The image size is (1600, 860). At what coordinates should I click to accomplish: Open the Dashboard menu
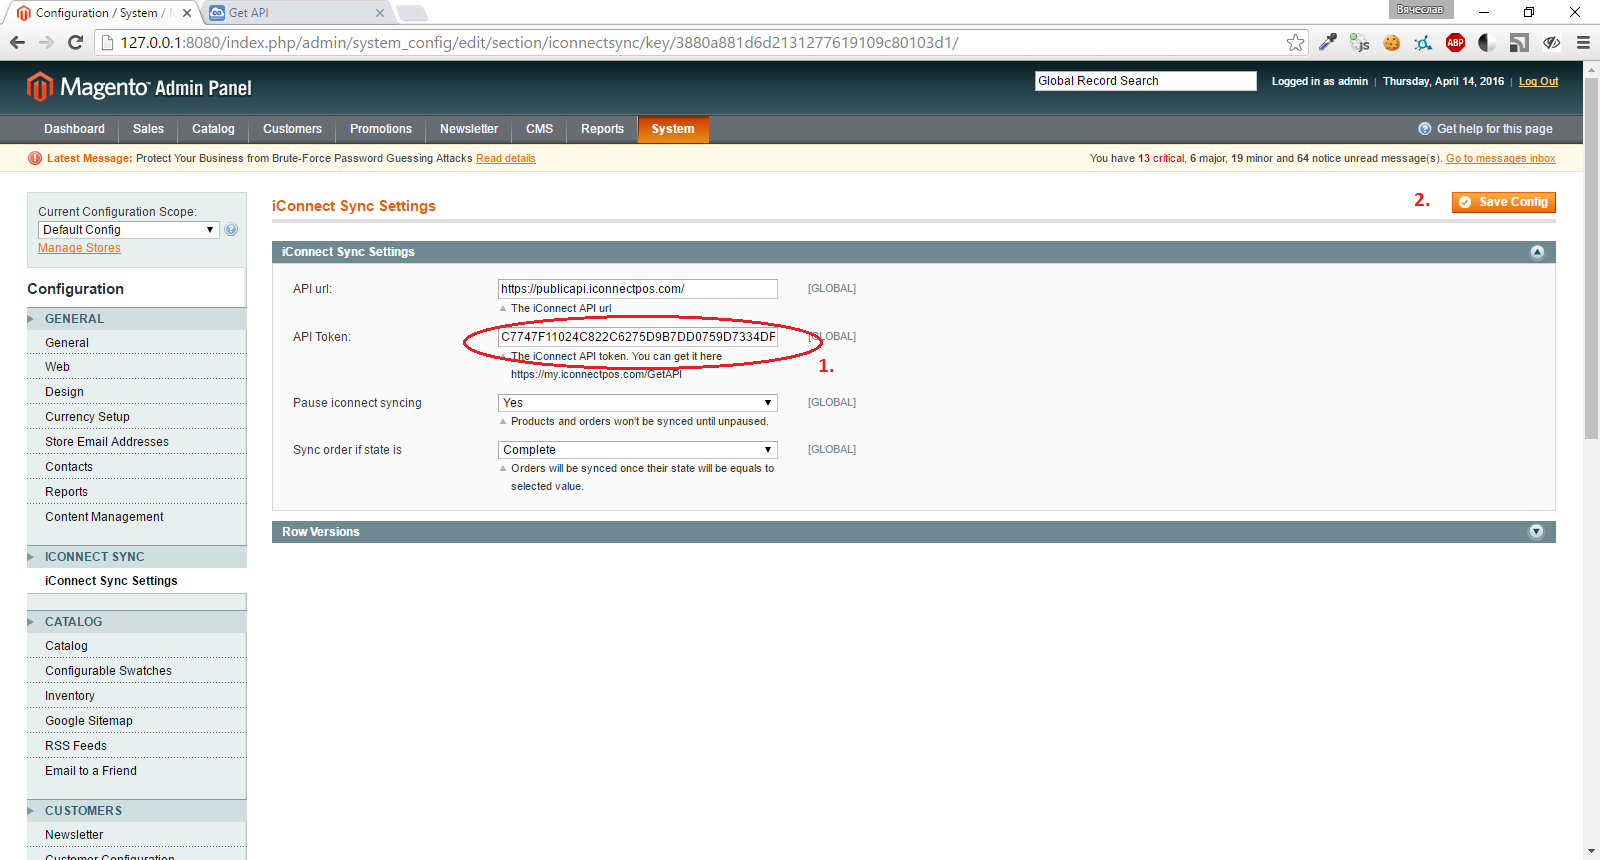[74, 128]
